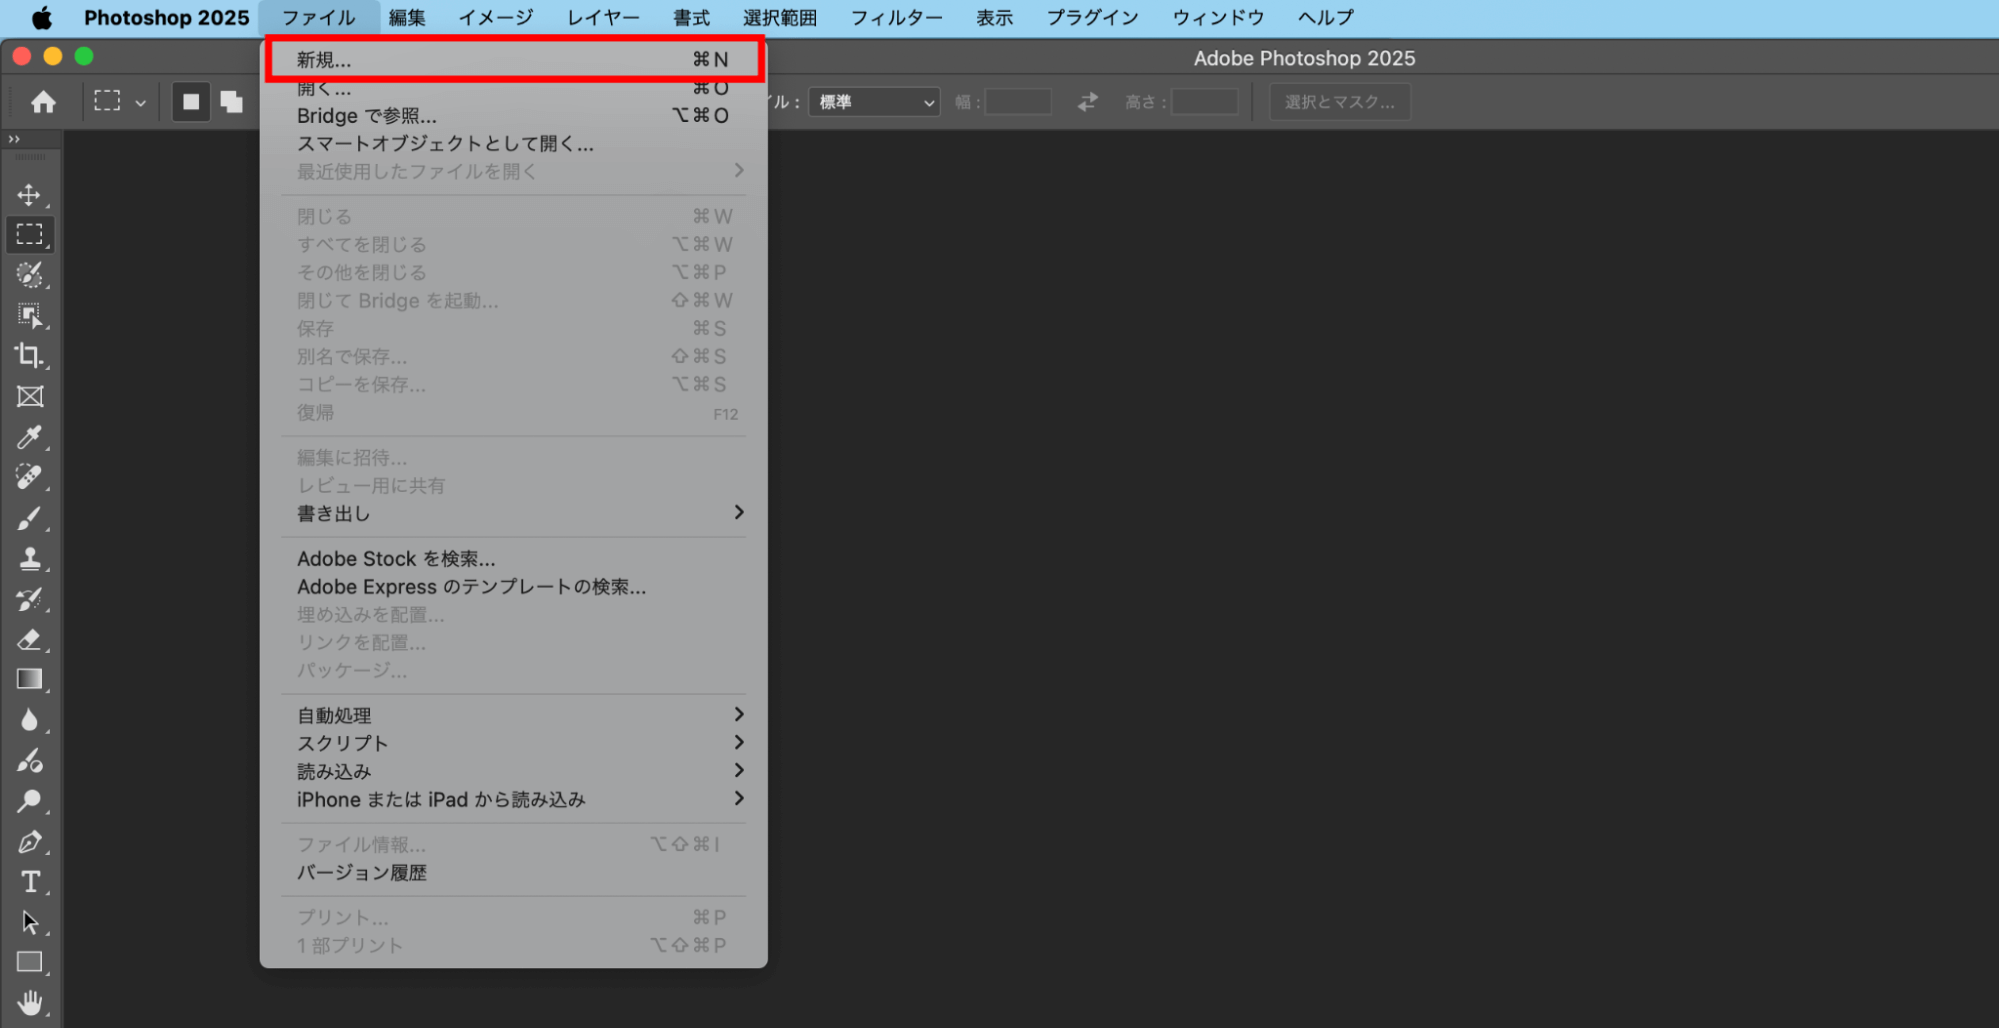Select the Frame tool

tap(29, 396)
